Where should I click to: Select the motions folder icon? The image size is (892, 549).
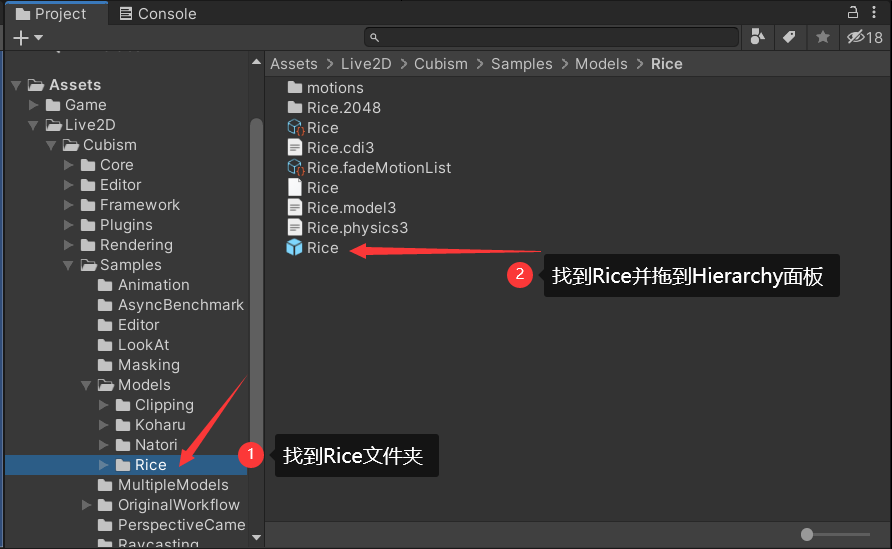(x=295, y=88)
